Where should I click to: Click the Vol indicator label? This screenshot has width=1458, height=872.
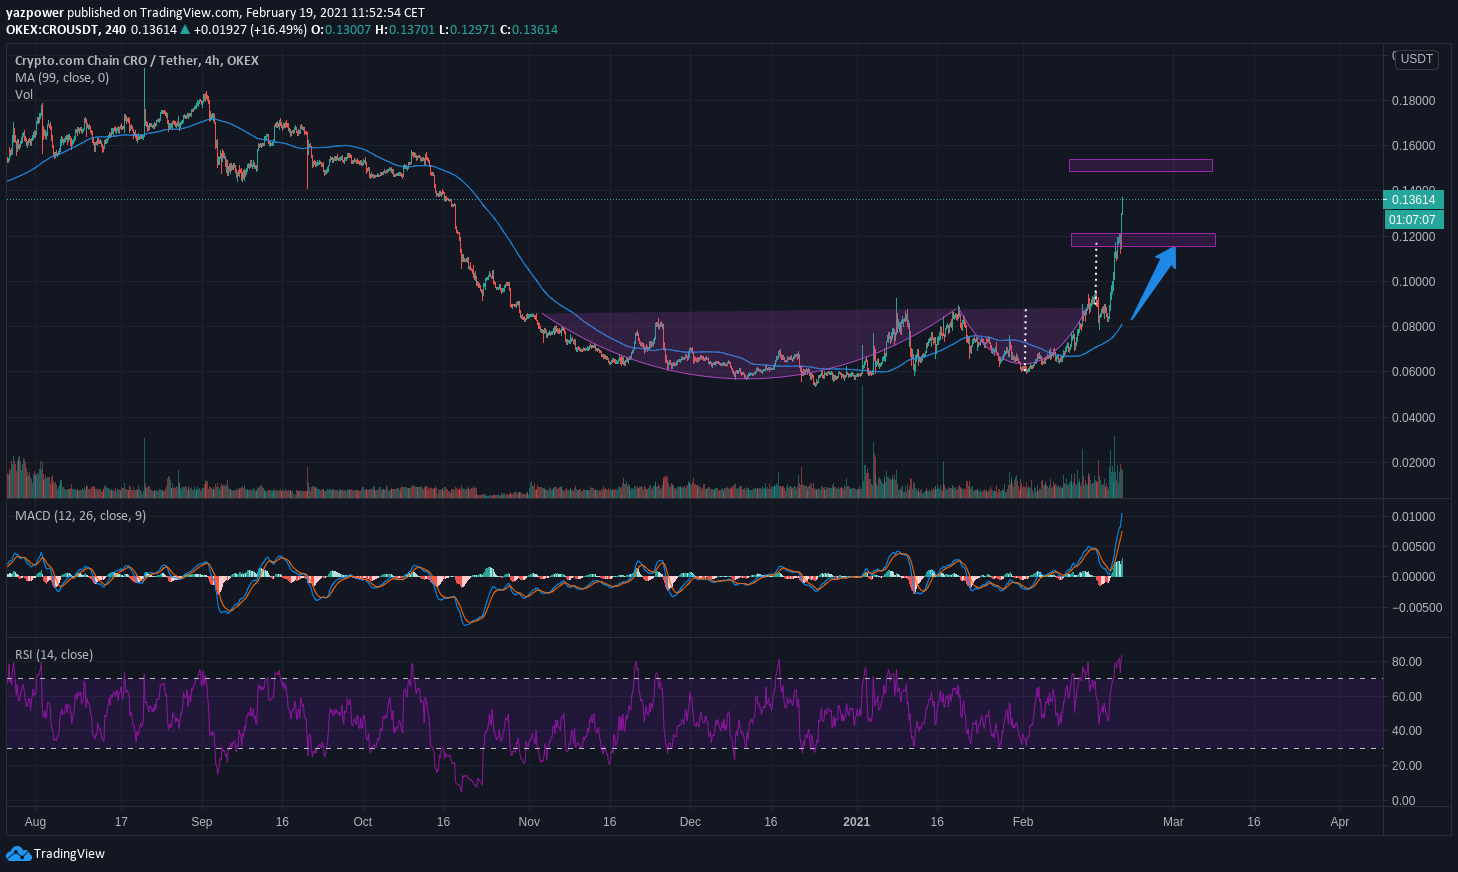point(24,94)
